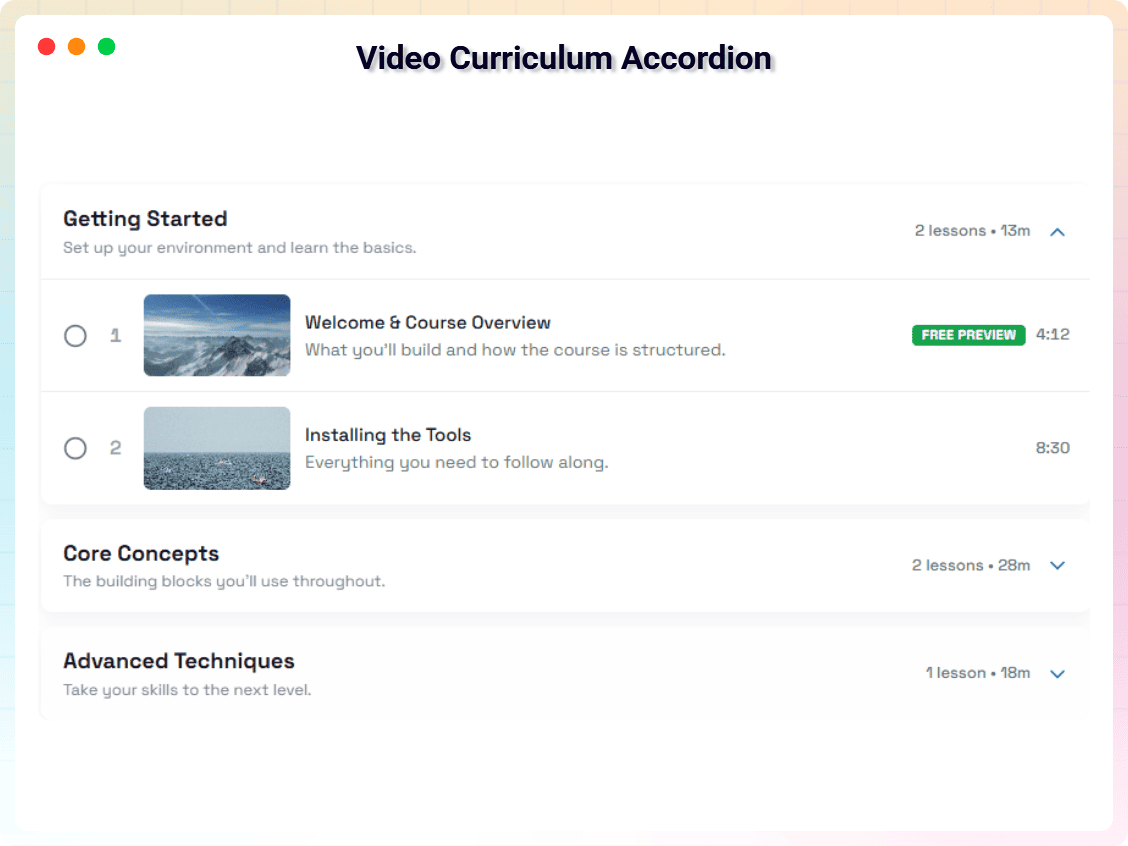Viewport: 1128px width, 846px height.
Task: Click the red close window dot
Action: 47,47
